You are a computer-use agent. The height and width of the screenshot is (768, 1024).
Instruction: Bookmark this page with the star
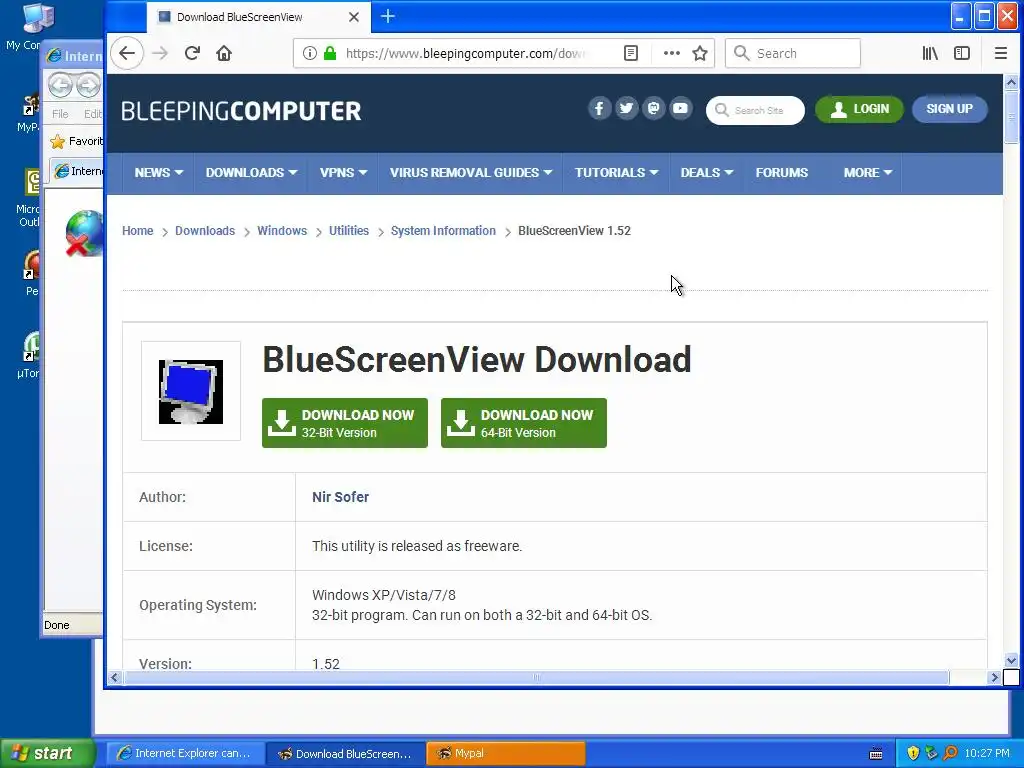pos(700,53)
